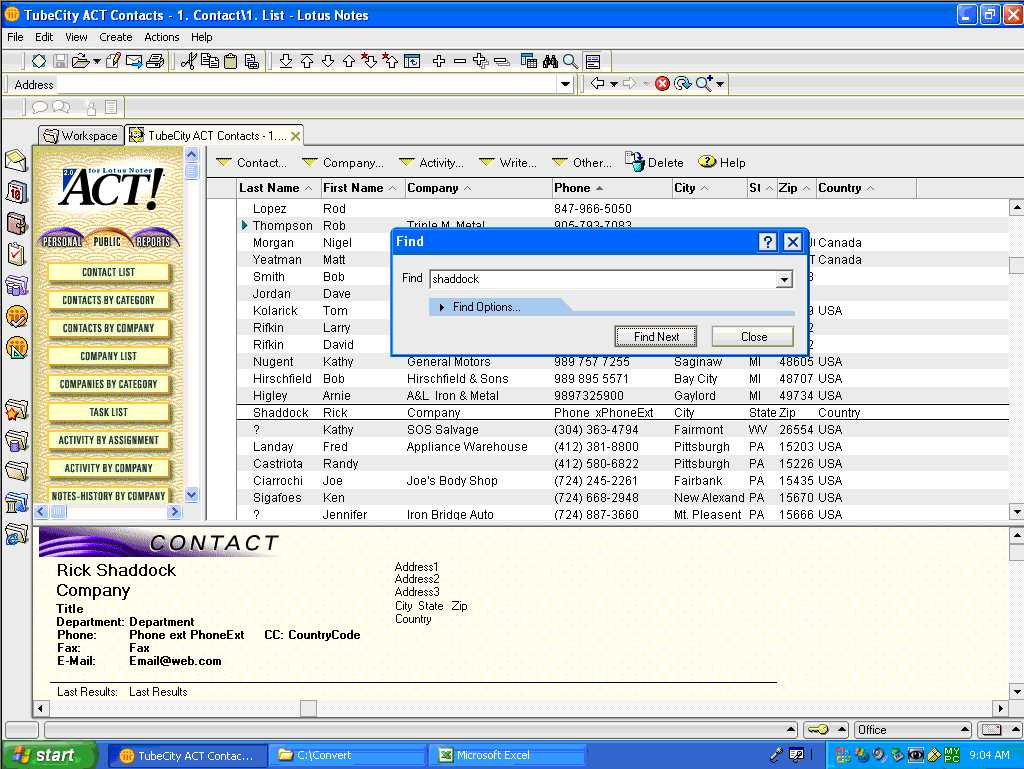Click the TASK LIST navigation button
1024x769 pixels.
108,413
